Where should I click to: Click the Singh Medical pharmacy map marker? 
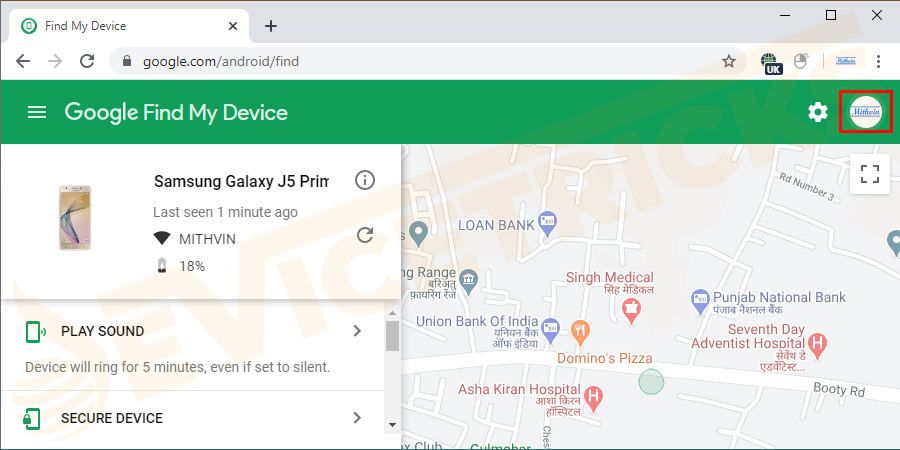click(631, 311)
